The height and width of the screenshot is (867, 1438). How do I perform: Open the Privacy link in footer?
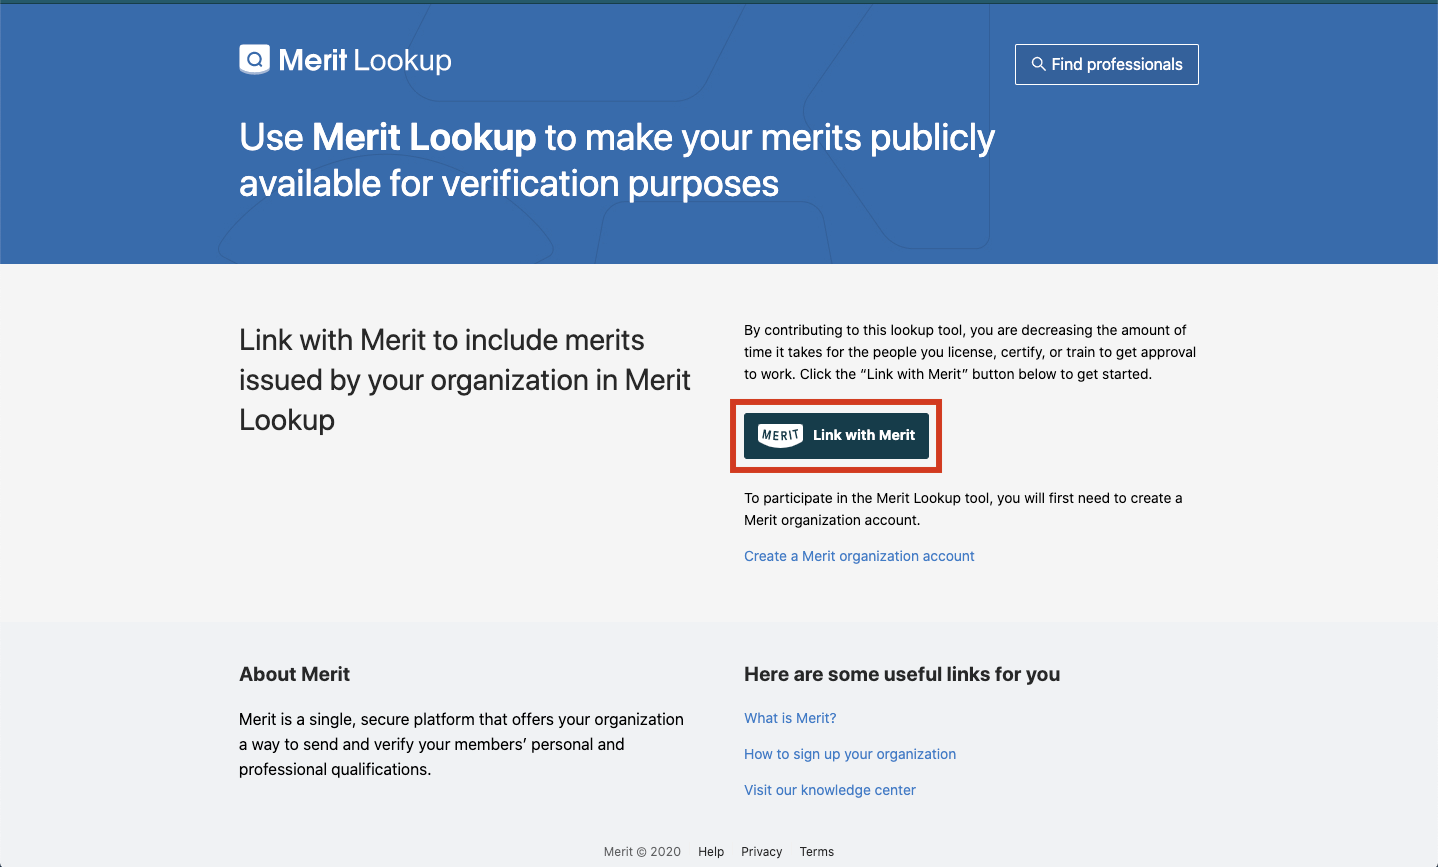[x=762, y=852]
